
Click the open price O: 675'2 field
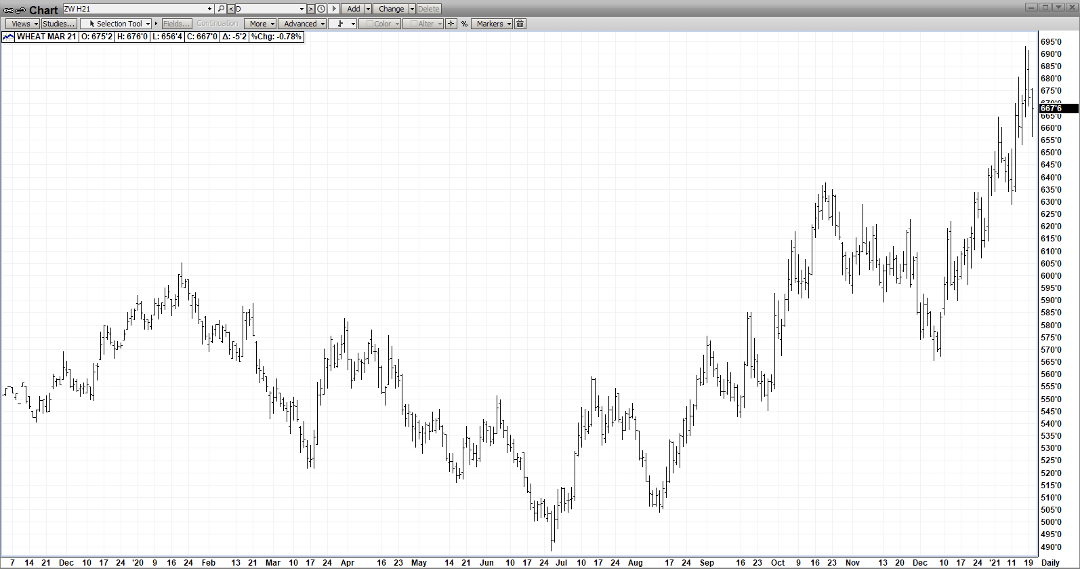pyautogui.click(x=96, y=36)
